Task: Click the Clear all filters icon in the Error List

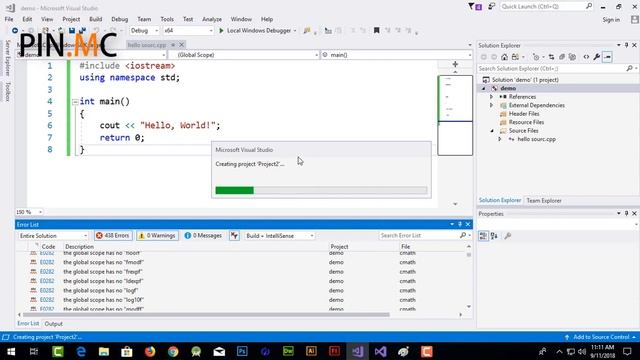Action: point(234,236)
